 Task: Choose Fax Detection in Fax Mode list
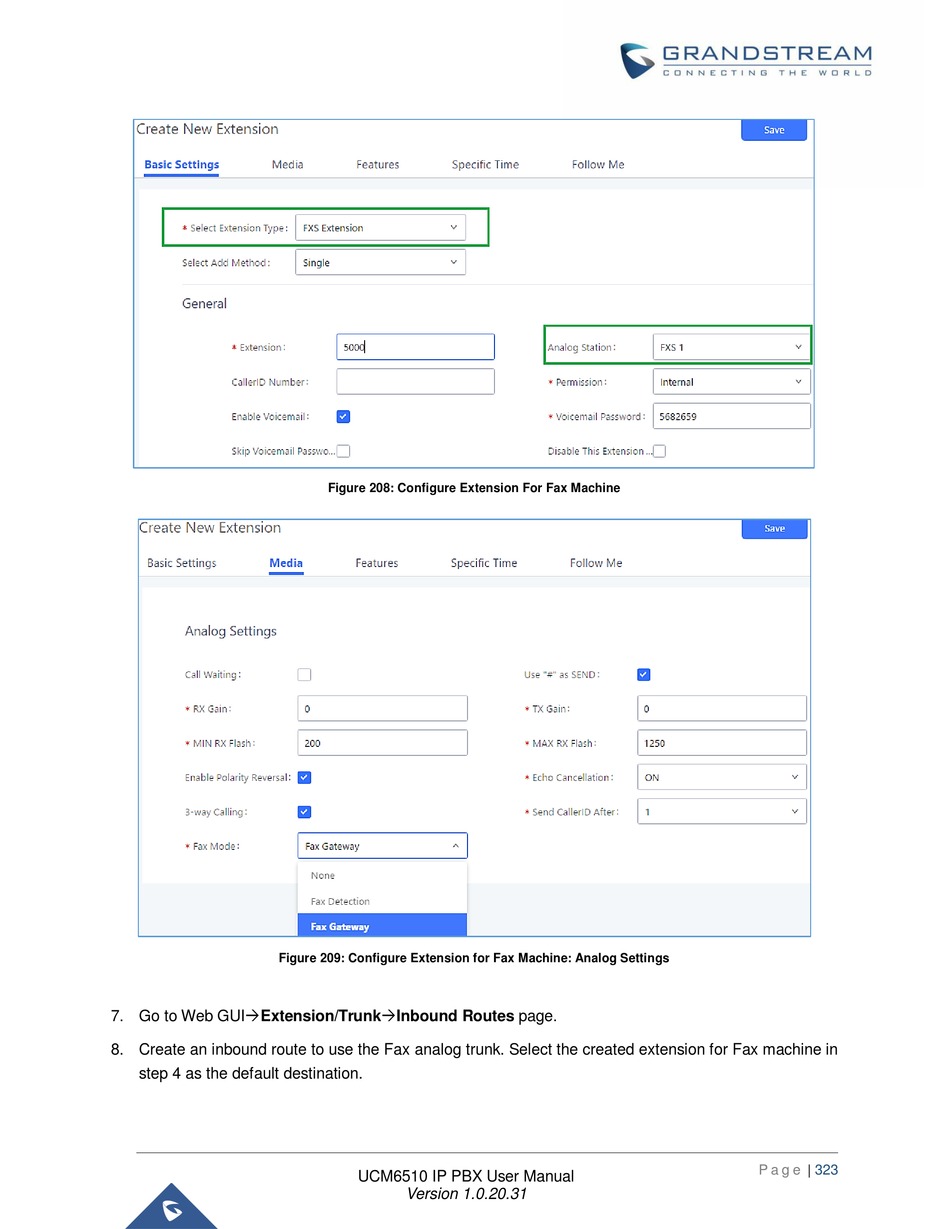383,901
